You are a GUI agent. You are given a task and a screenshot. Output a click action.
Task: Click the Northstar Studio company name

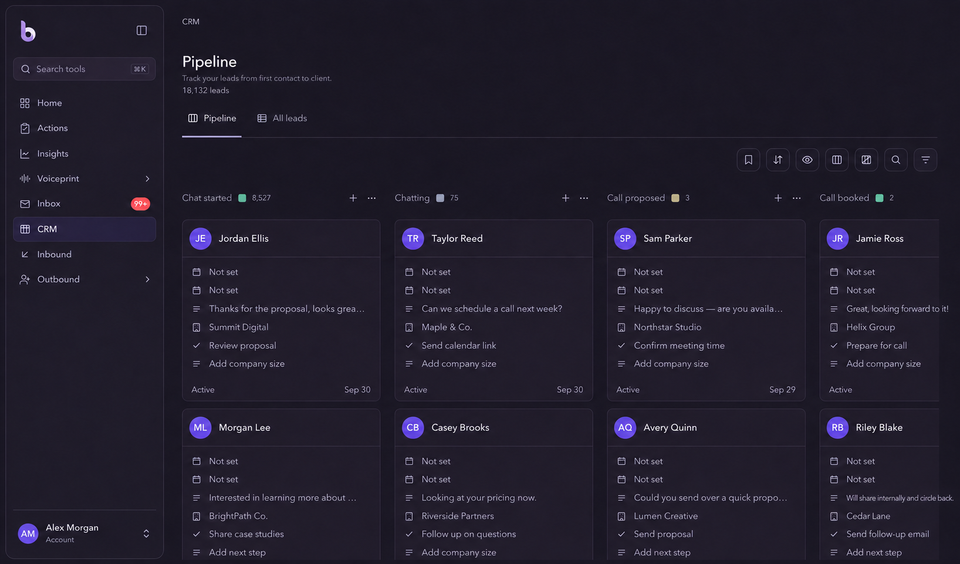click(667, 327)
